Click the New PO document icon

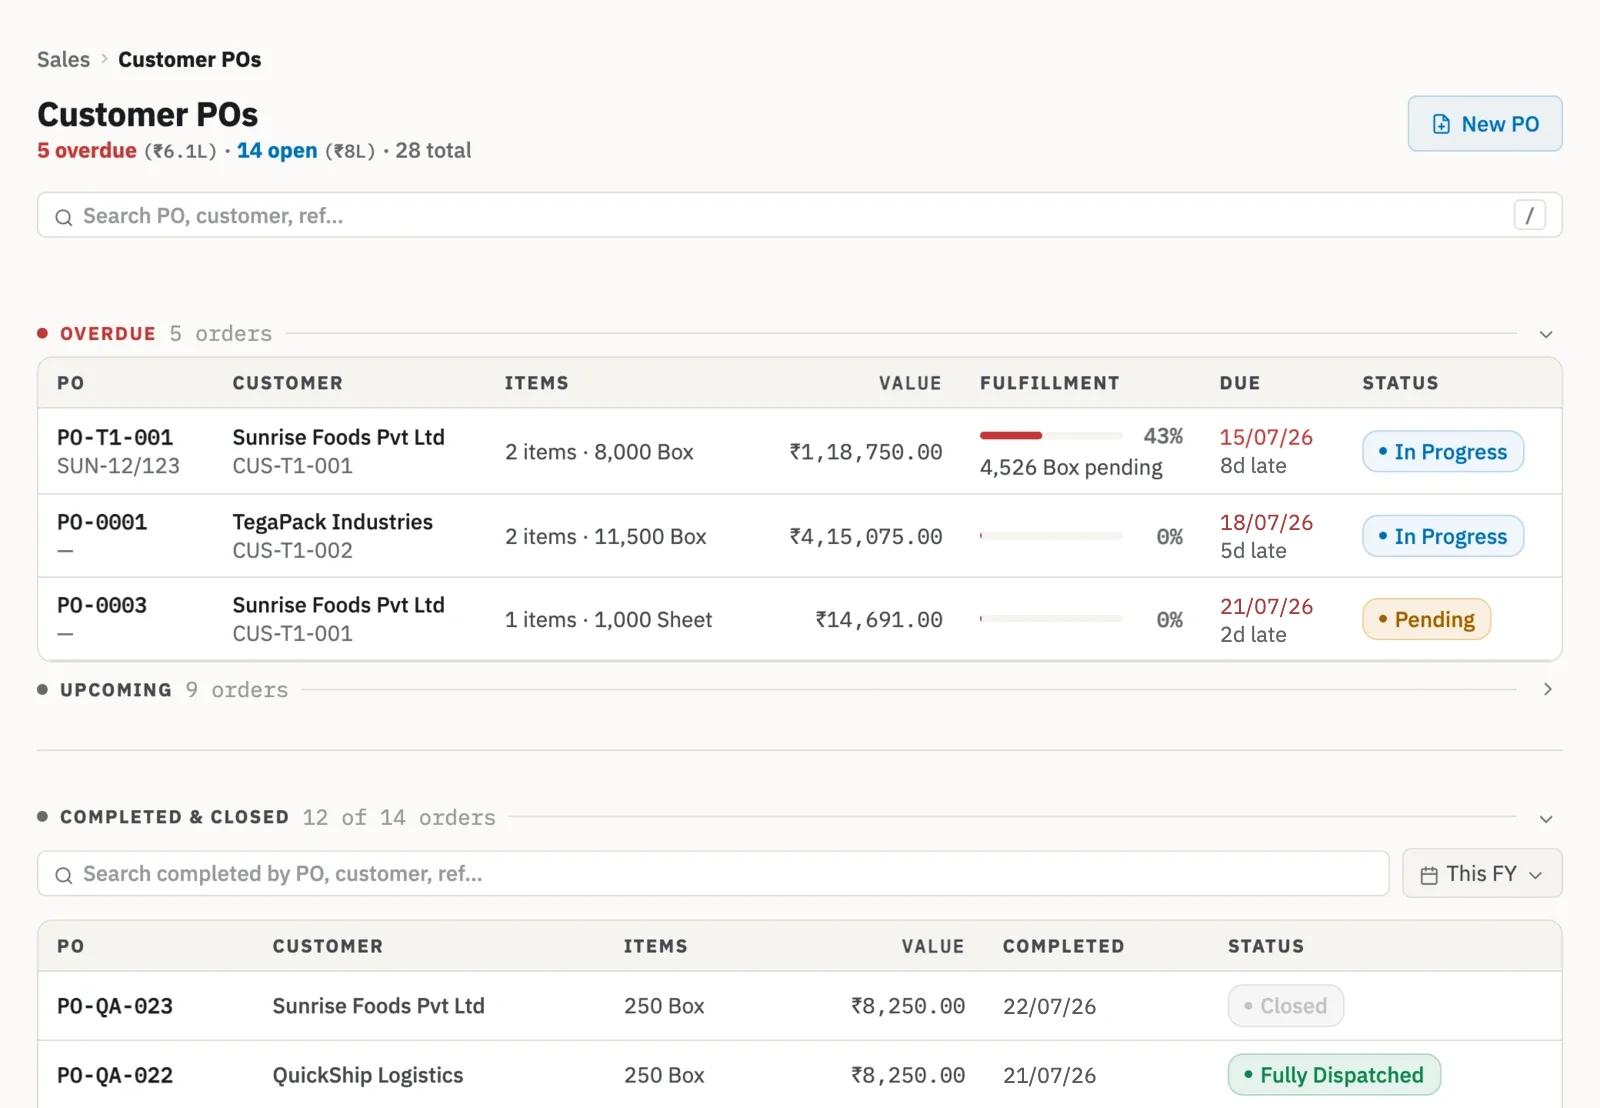pos(1441,124)
